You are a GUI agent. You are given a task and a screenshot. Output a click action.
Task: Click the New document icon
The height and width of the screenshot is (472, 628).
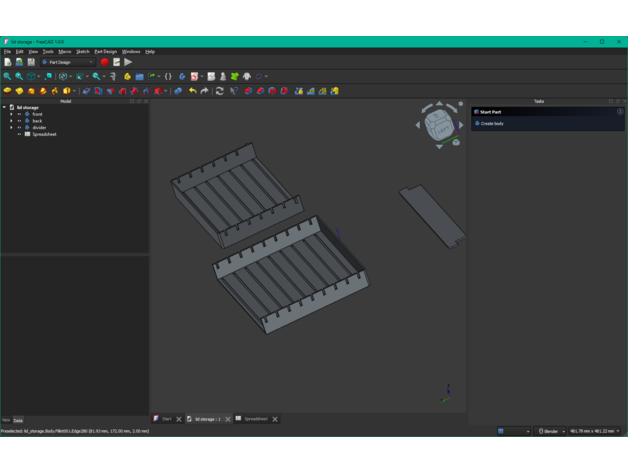[8, 62]
